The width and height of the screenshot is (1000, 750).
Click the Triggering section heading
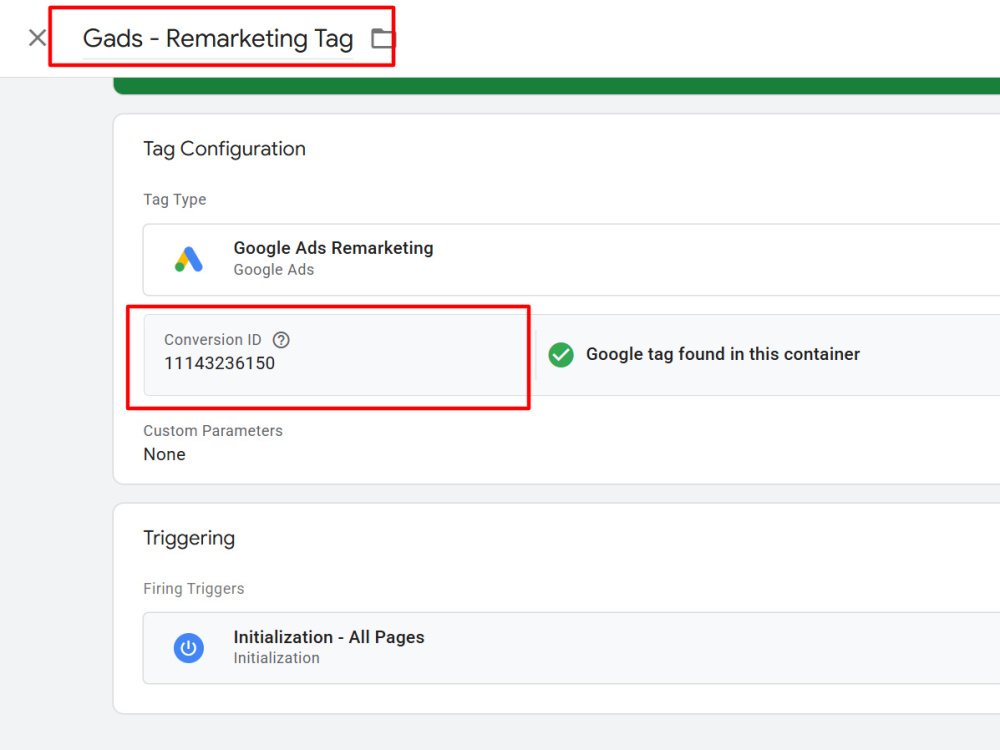(x=189, y=538)
